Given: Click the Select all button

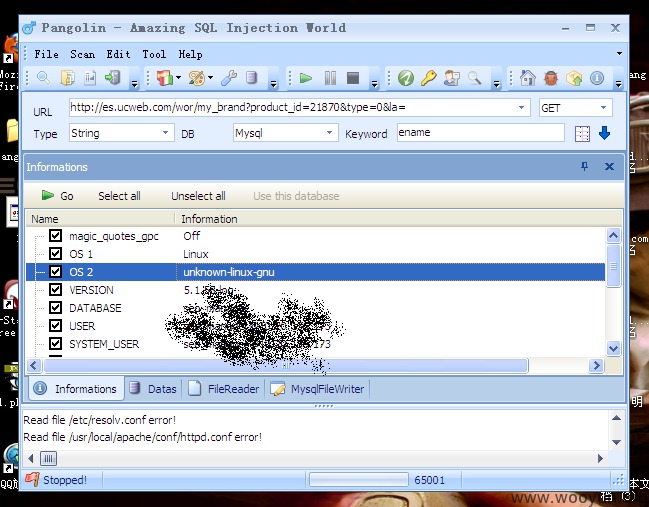Looking at the screenshot, I should point(119,196).
